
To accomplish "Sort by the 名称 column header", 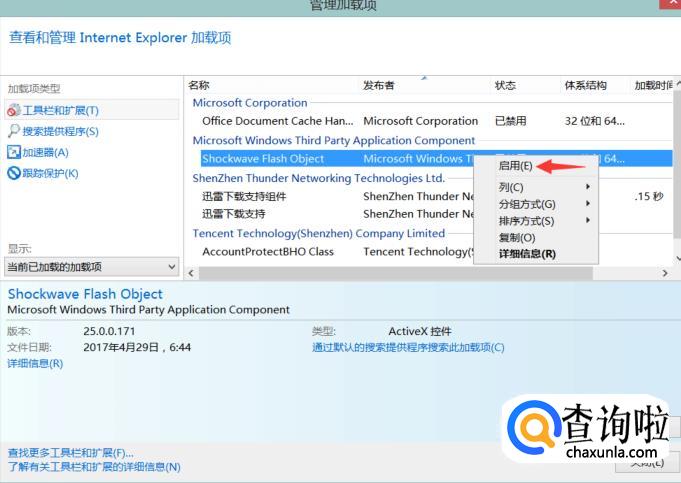I will [x=199, y=85].
